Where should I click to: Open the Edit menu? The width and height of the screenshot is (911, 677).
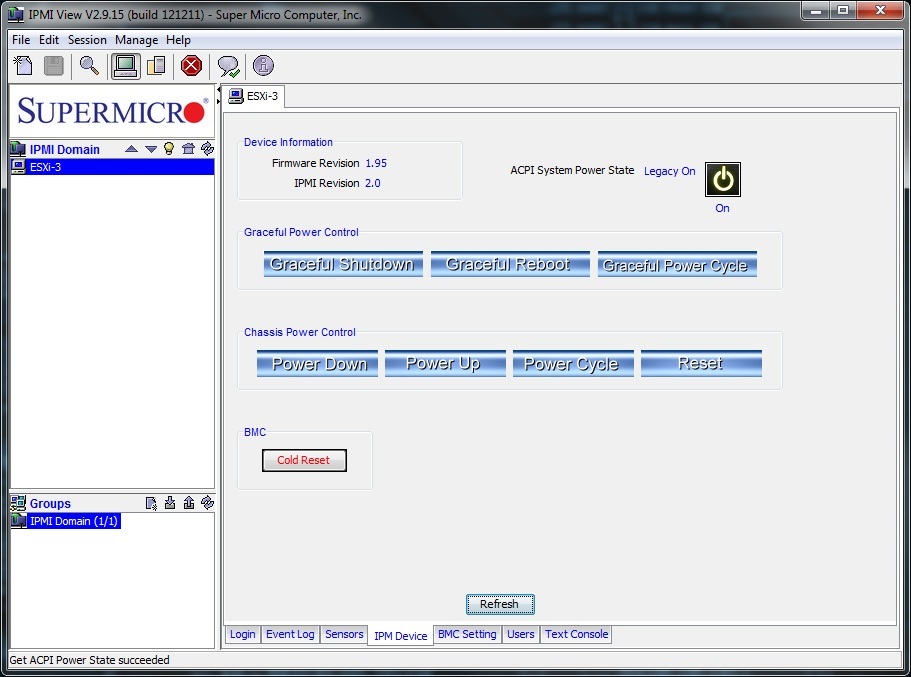(x=49, y=40)
